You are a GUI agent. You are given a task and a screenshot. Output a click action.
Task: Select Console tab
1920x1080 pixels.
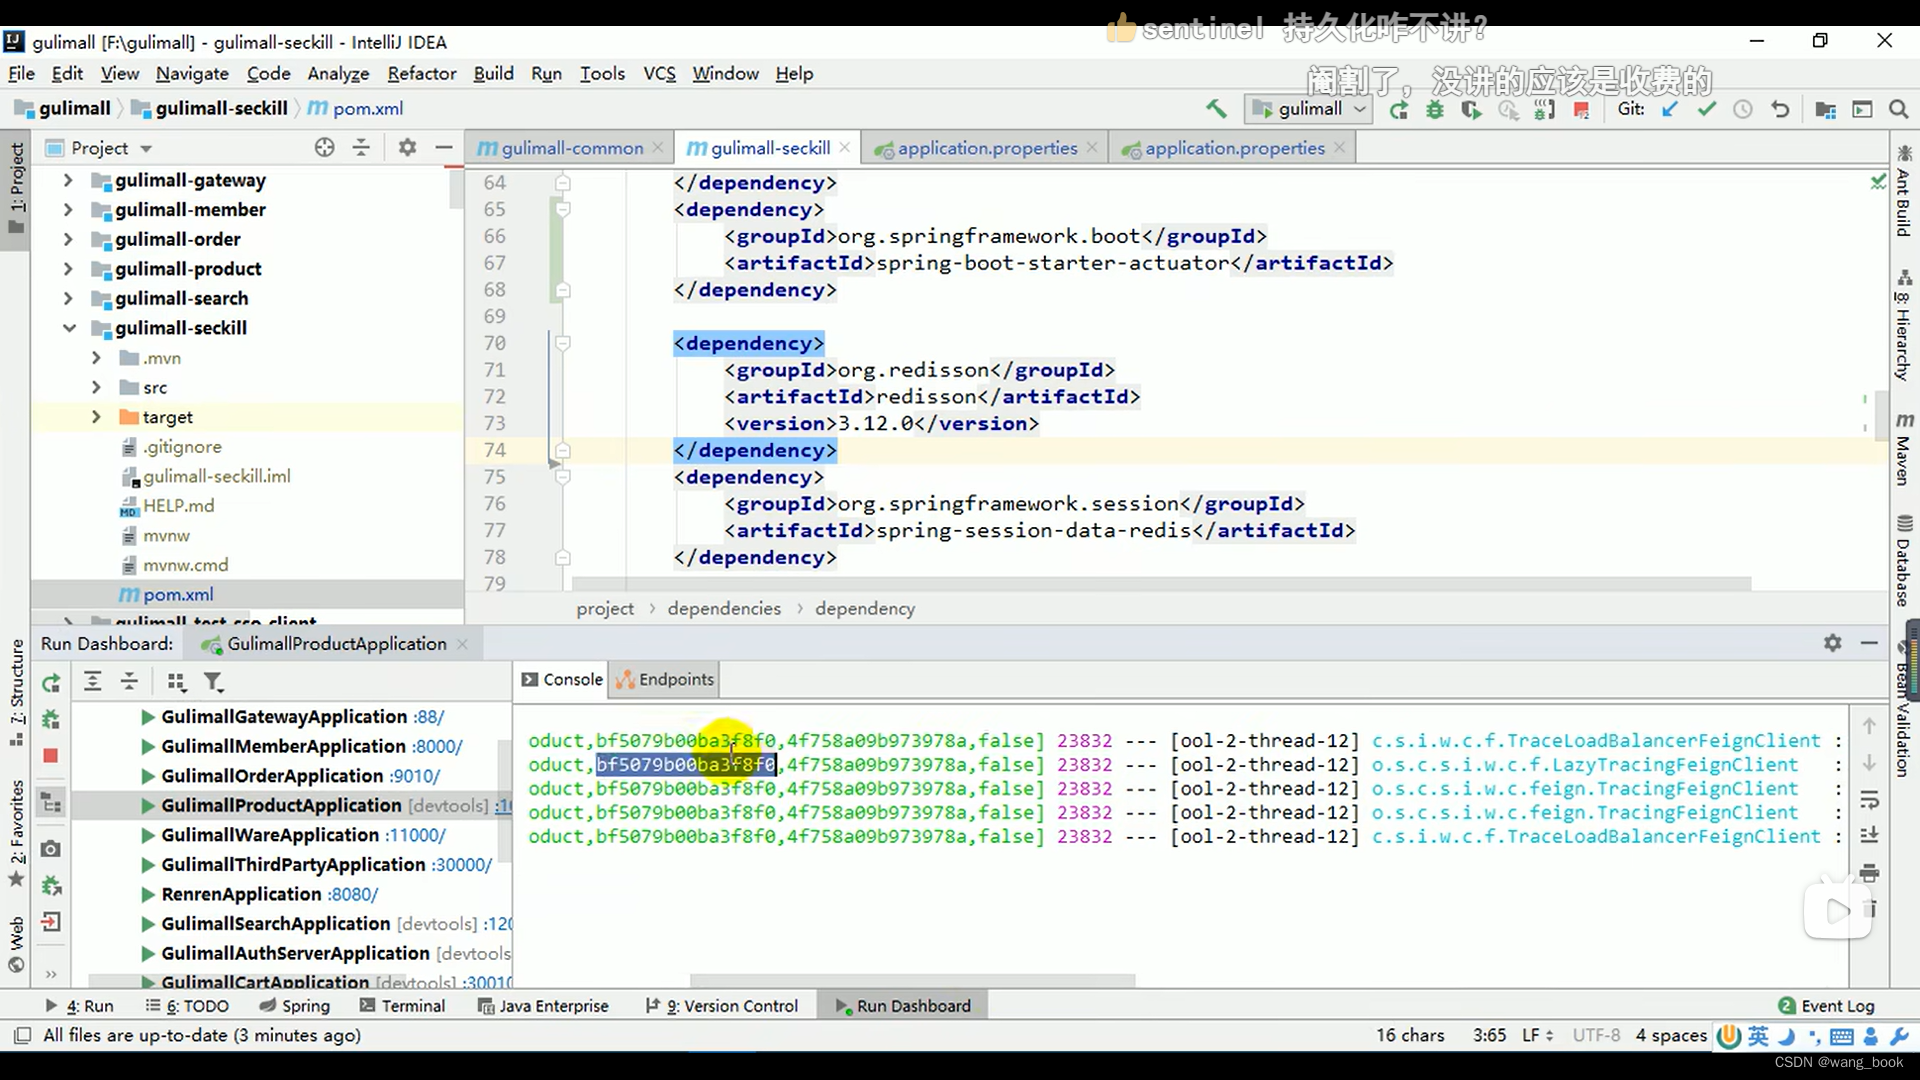pos(562,679)
